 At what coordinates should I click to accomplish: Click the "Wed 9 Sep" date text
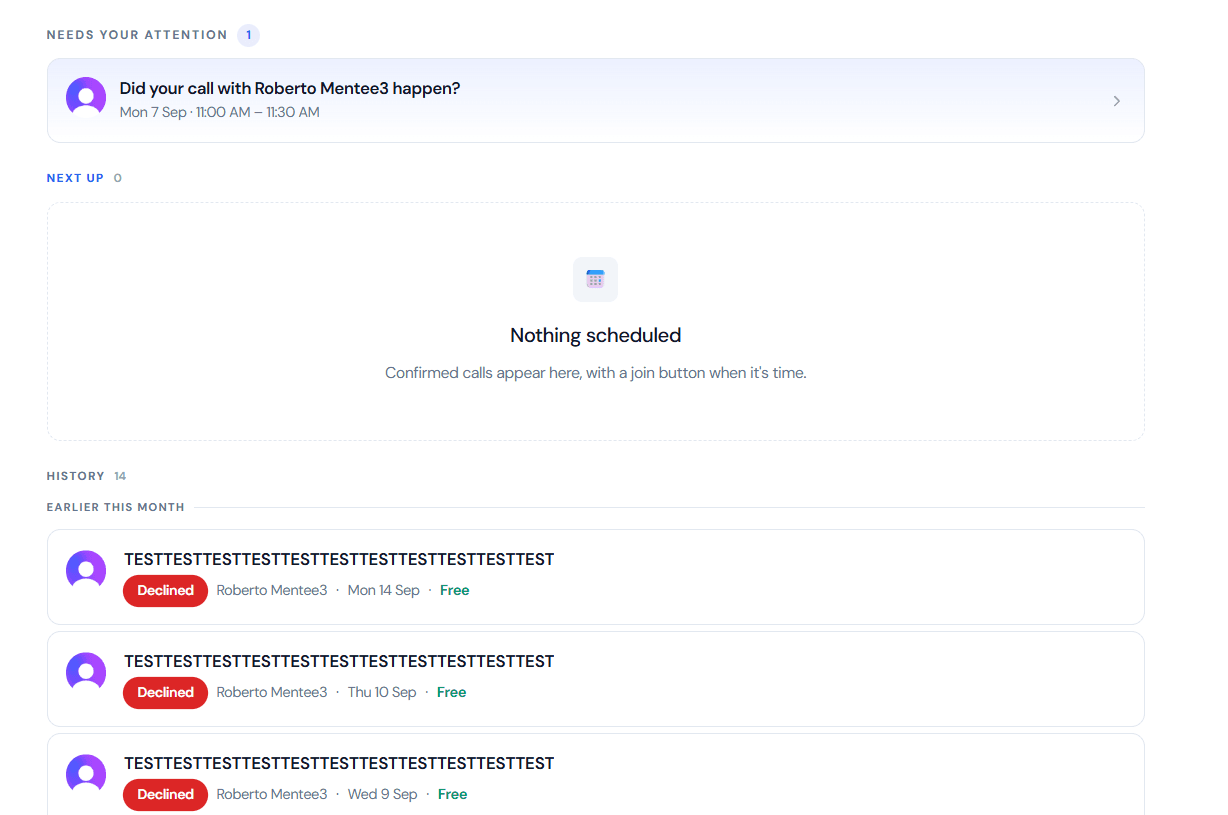coord(383,794)
